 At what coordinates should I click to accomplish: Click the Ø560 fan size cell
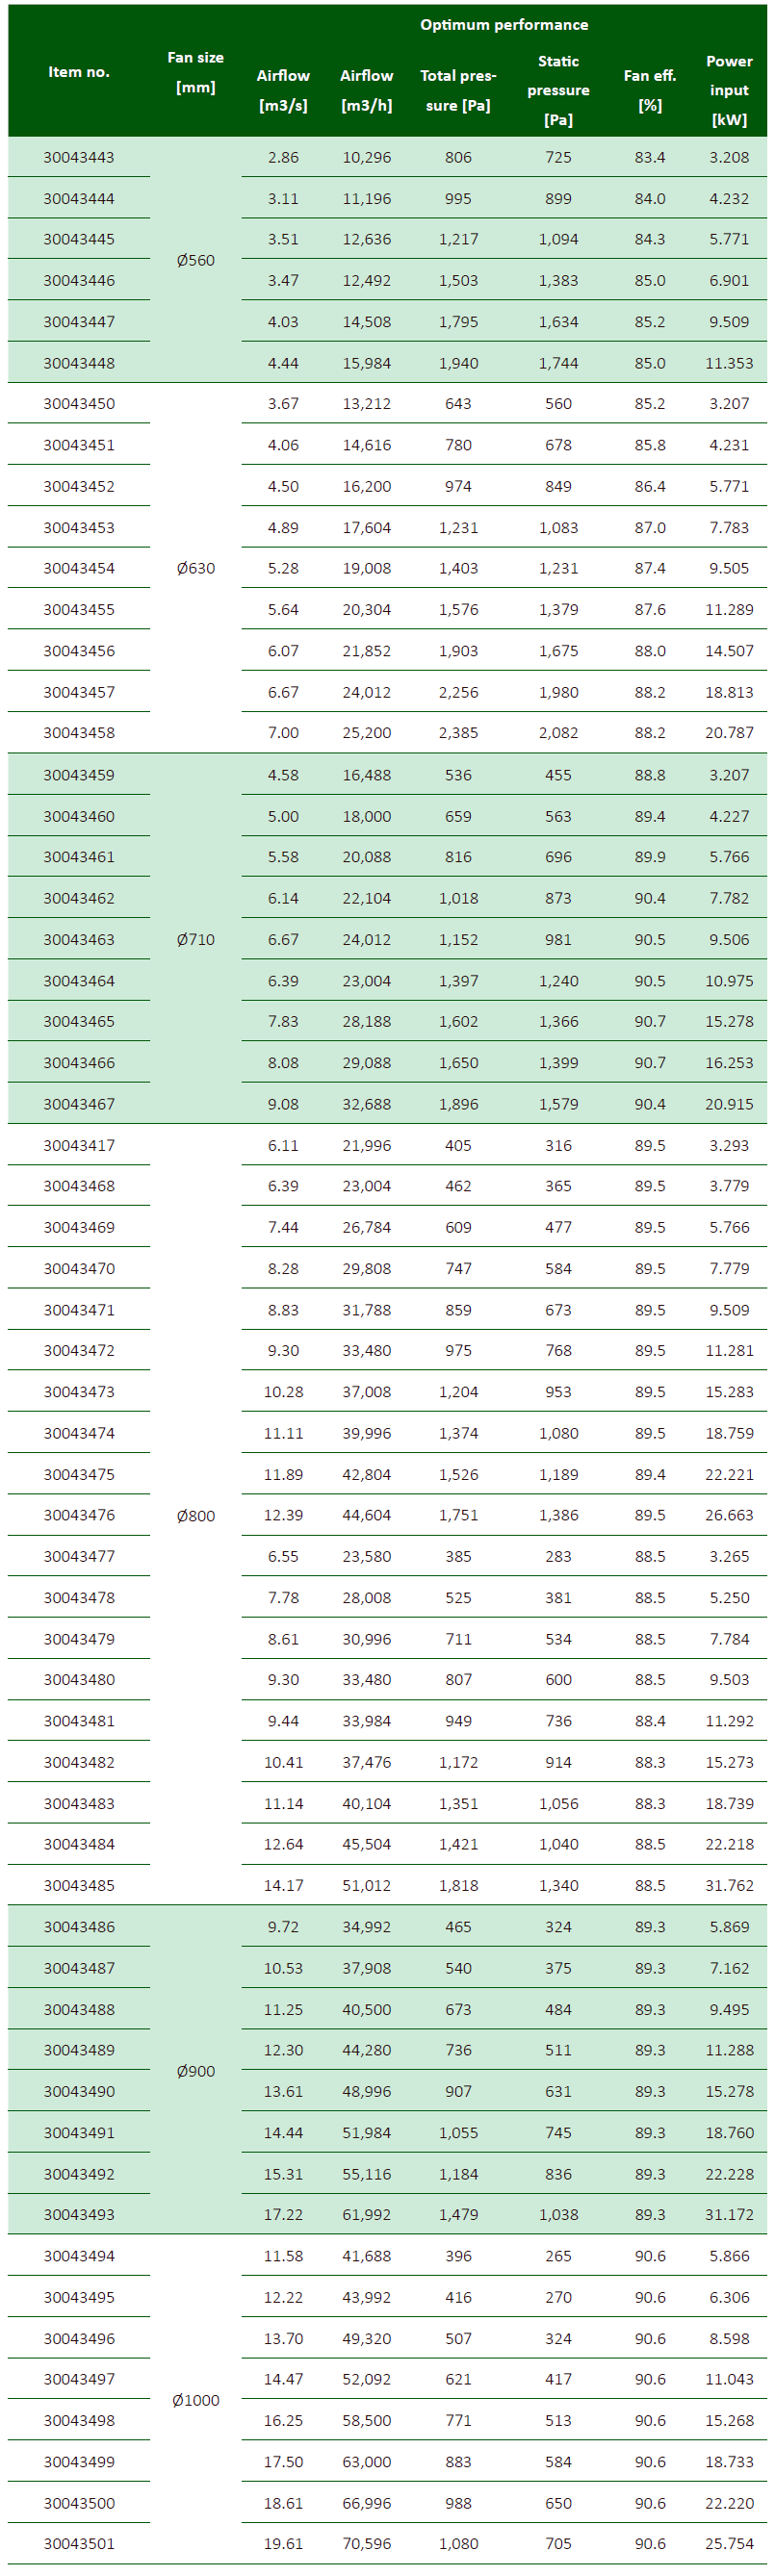[195, 260]
